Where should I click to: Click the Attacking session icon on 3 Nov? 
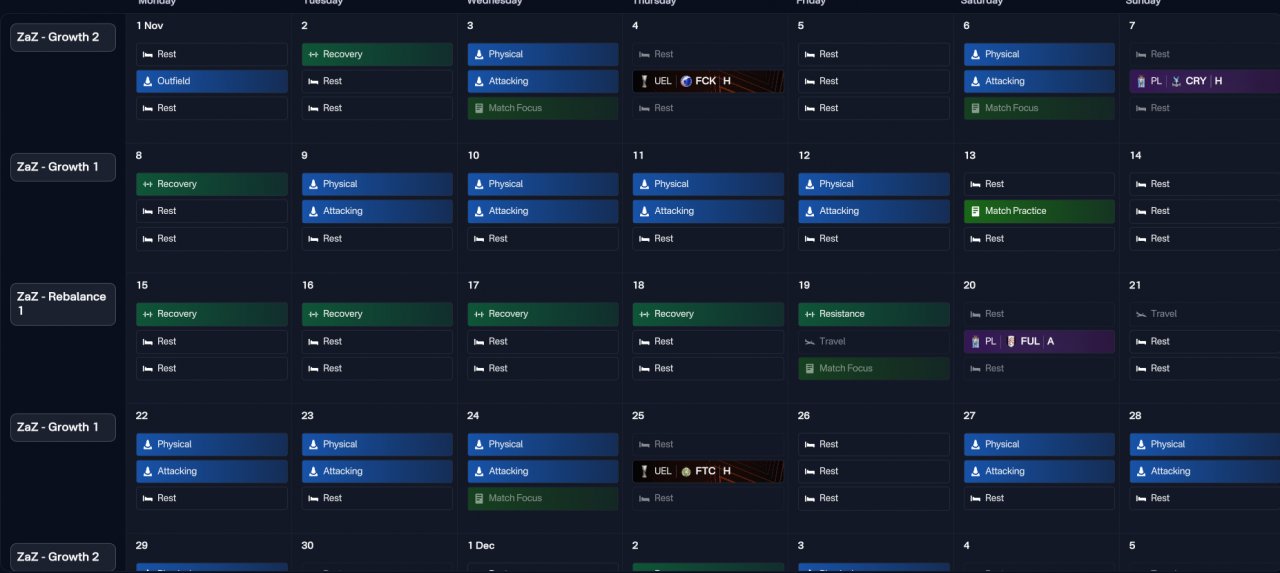click(479, 81)
